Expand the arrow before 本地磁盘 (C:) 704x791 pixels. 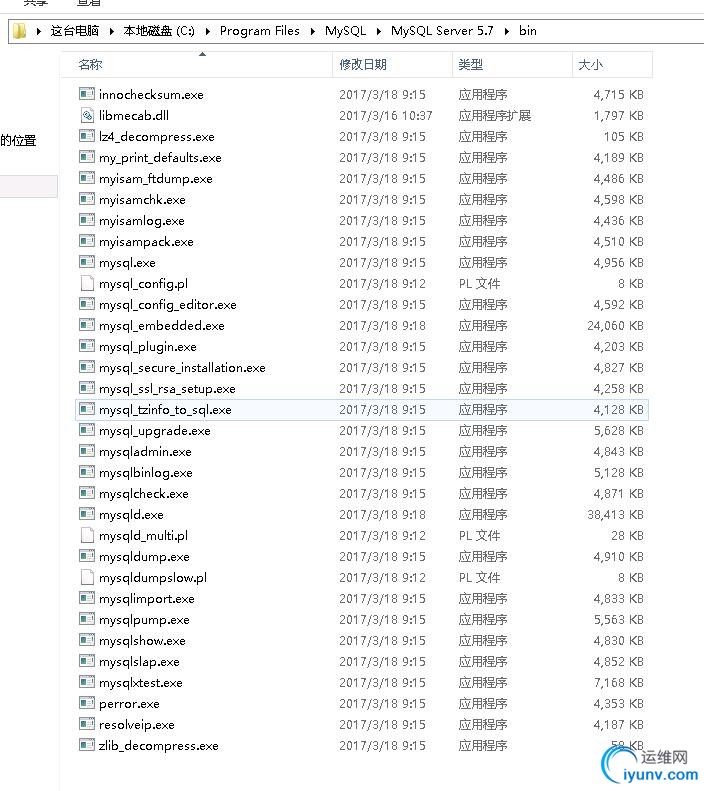pyautogui.click(x=111, y=31)
